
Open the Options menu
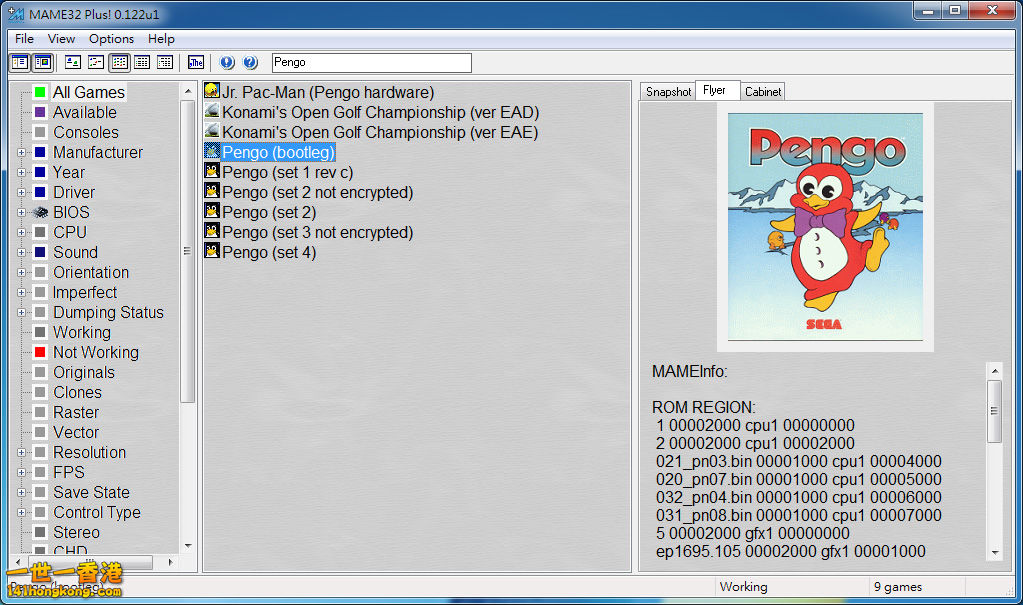(x=111, y=39)
